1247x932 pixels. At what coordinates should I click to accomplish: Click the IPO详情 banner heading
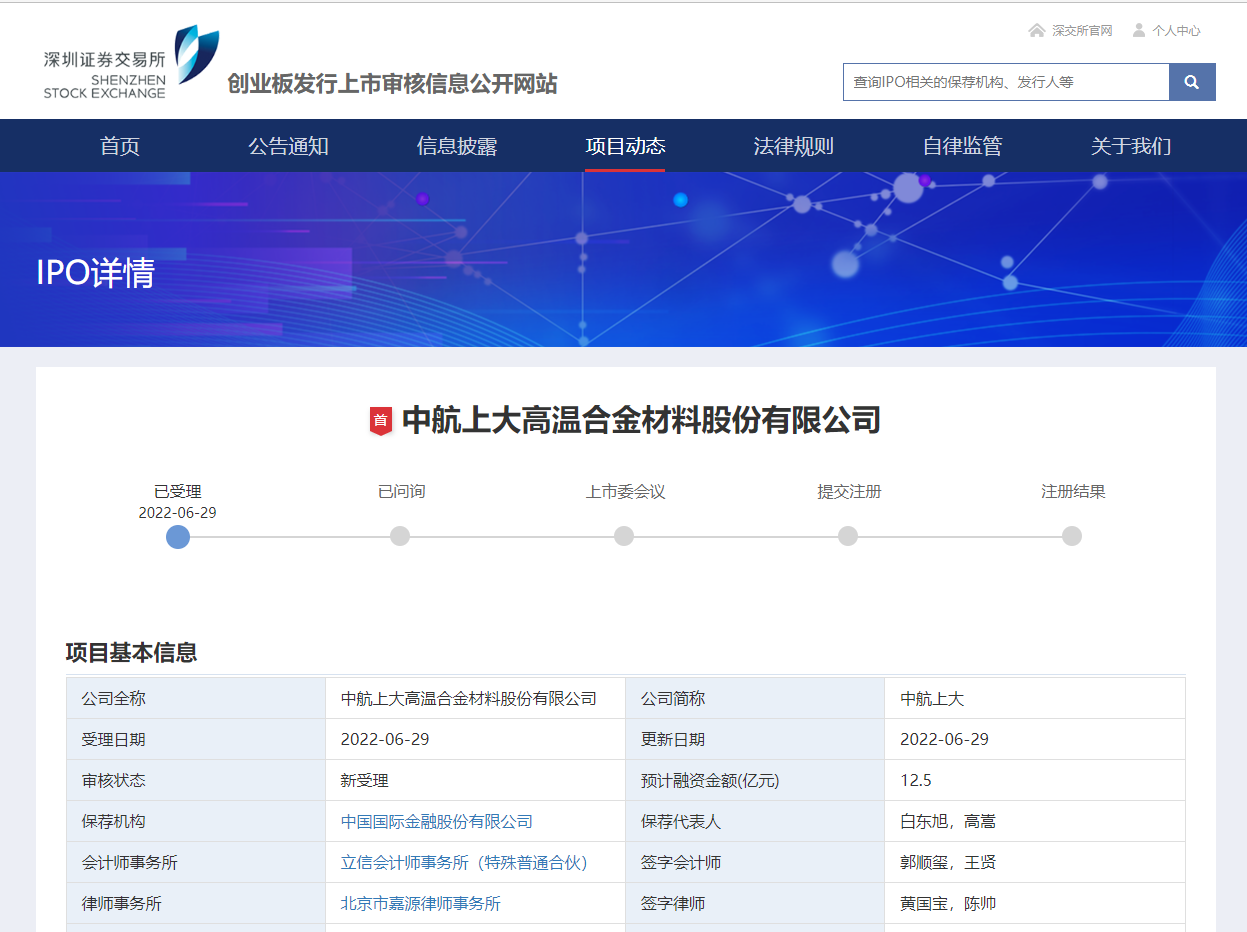point(96,272)
